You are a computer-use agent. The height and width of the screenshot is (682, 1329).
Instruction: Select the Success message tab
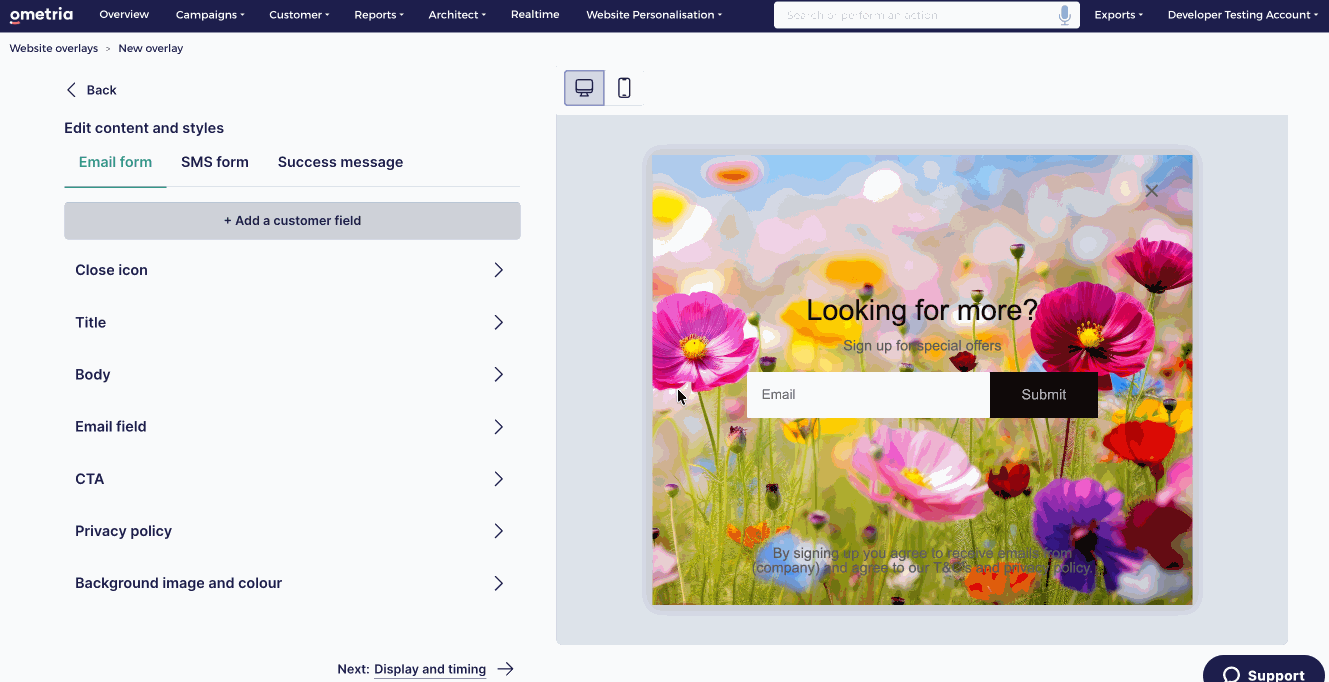pos(340,162)
